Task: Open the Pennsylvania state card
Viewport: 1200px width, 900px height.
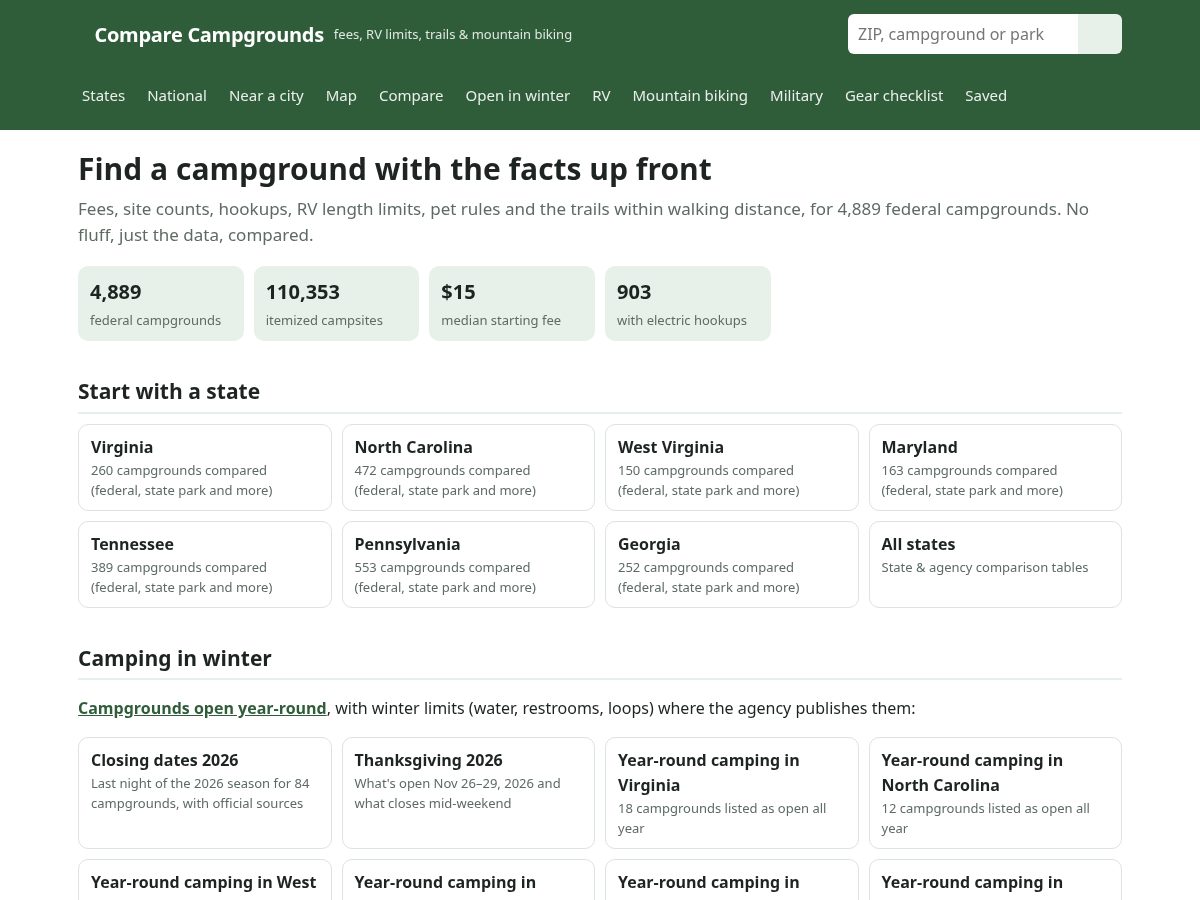Action: 468,564
